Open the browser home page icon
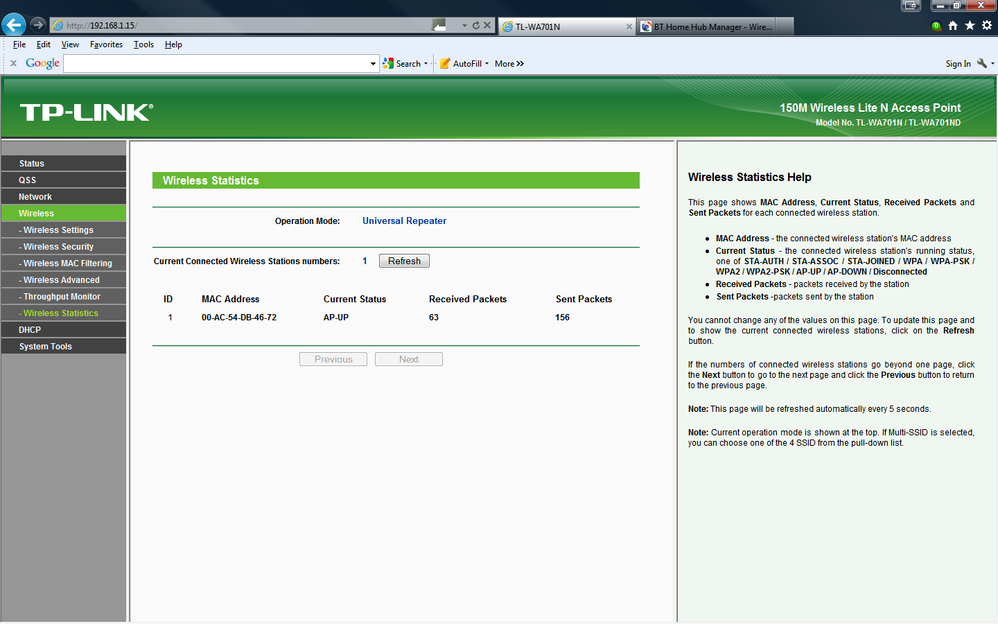Viewport: 998px width, 624px height. pos(953,25)
